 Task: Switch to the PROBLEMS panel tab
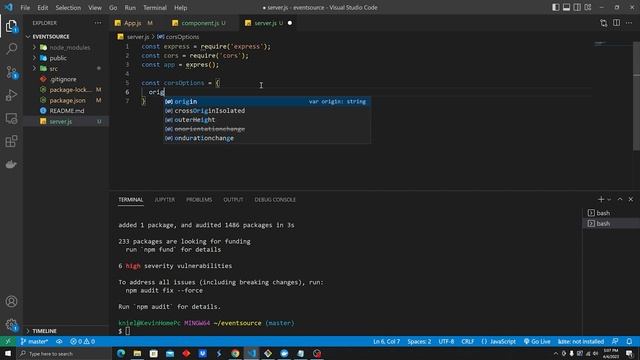point(199,200)
